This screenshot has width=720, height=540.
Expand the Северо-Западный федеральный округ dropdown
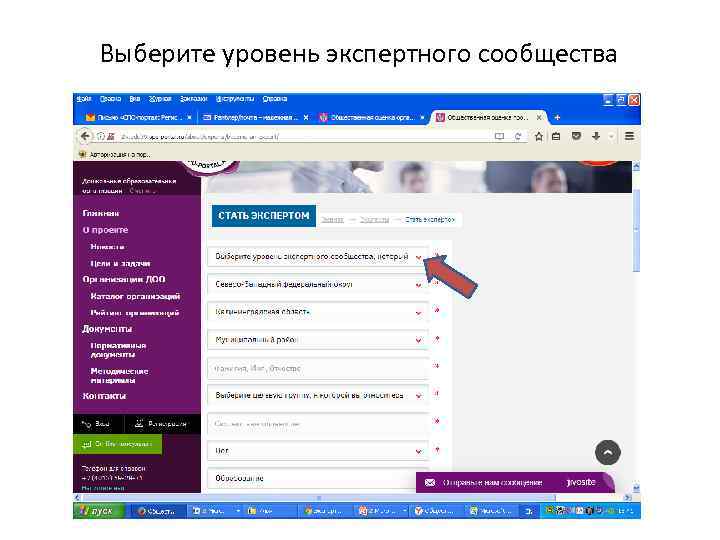(x=318, y=285)
